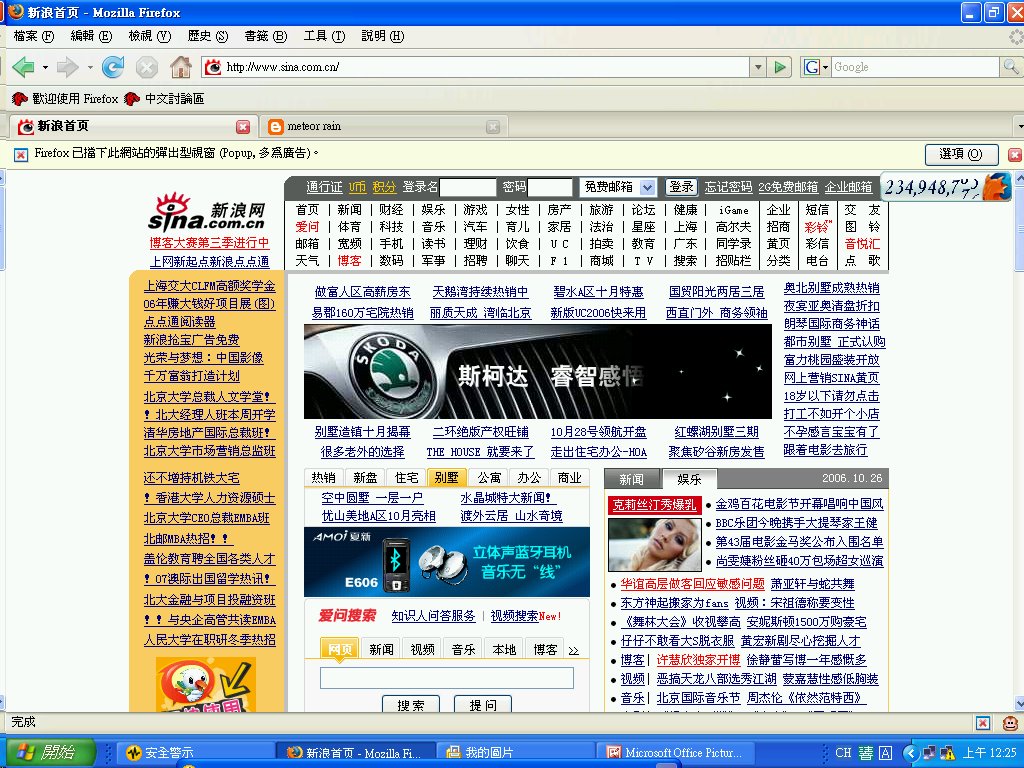Reload the page with the Refresh icon

tap(113, 67)
